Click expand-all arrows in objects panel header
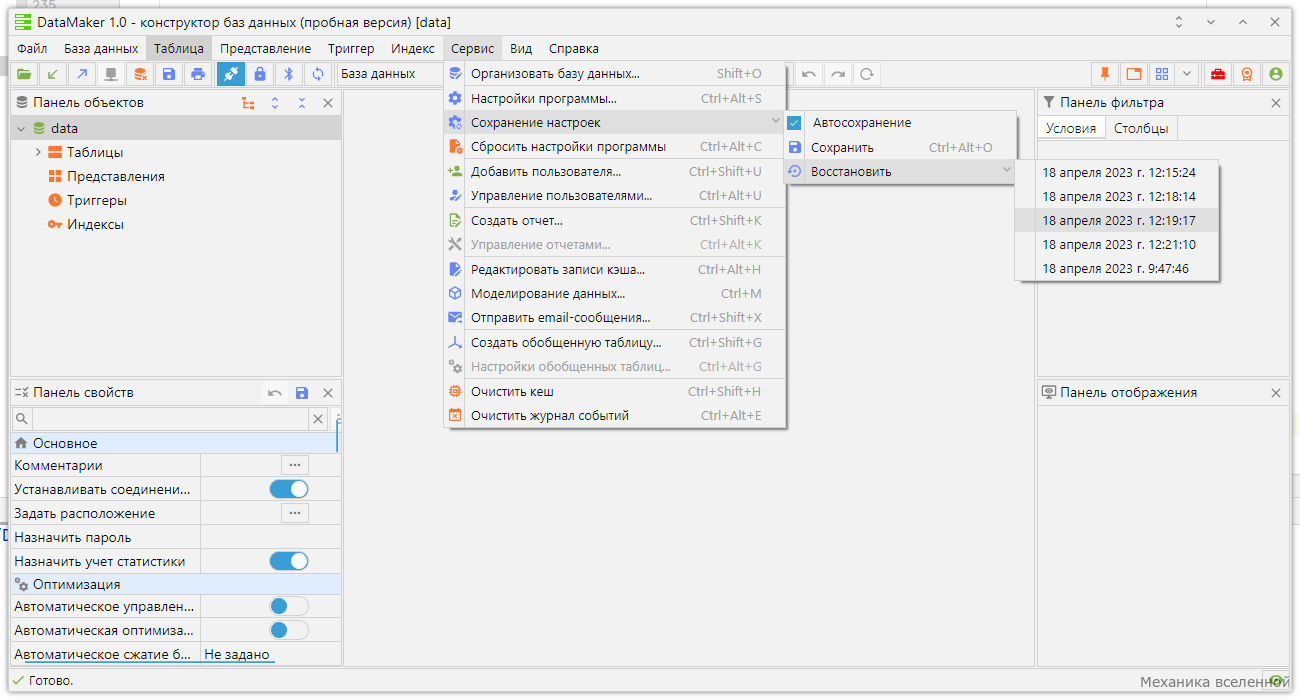Viewport: 1300px width, 700px height. coord(275,103)
